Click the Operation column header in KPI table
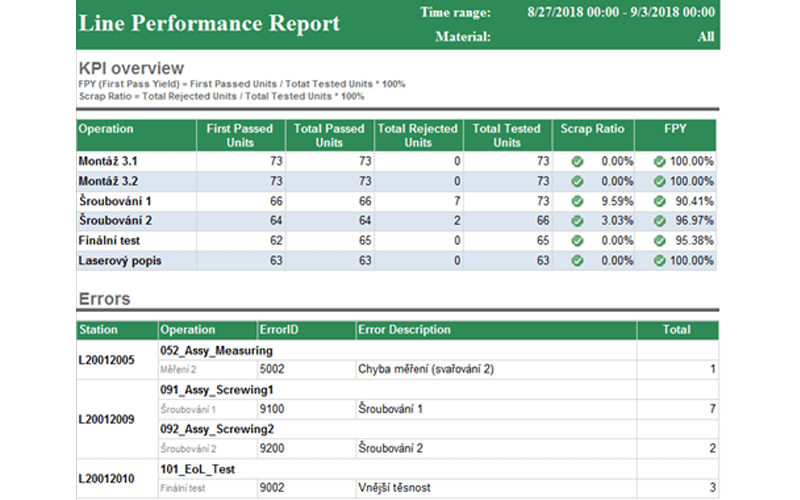This screenshot has width=800, height=500. tap(106, 129)
